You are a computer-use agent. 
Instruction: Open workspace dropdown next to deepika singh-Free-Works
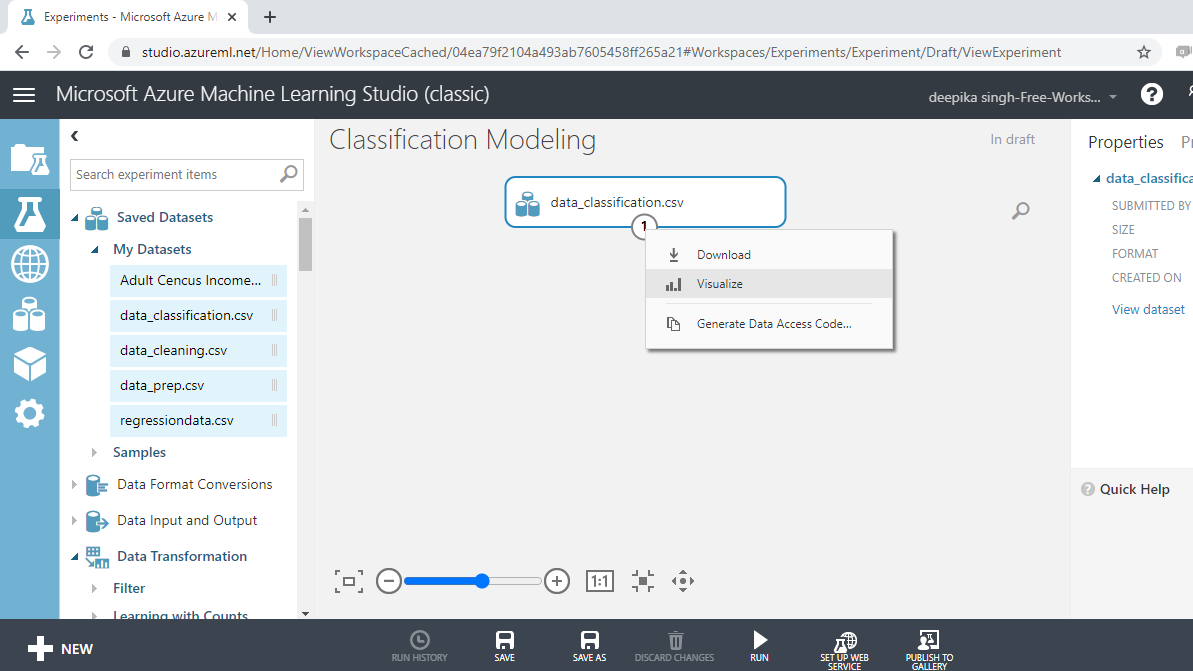[x=1113, y=97]
